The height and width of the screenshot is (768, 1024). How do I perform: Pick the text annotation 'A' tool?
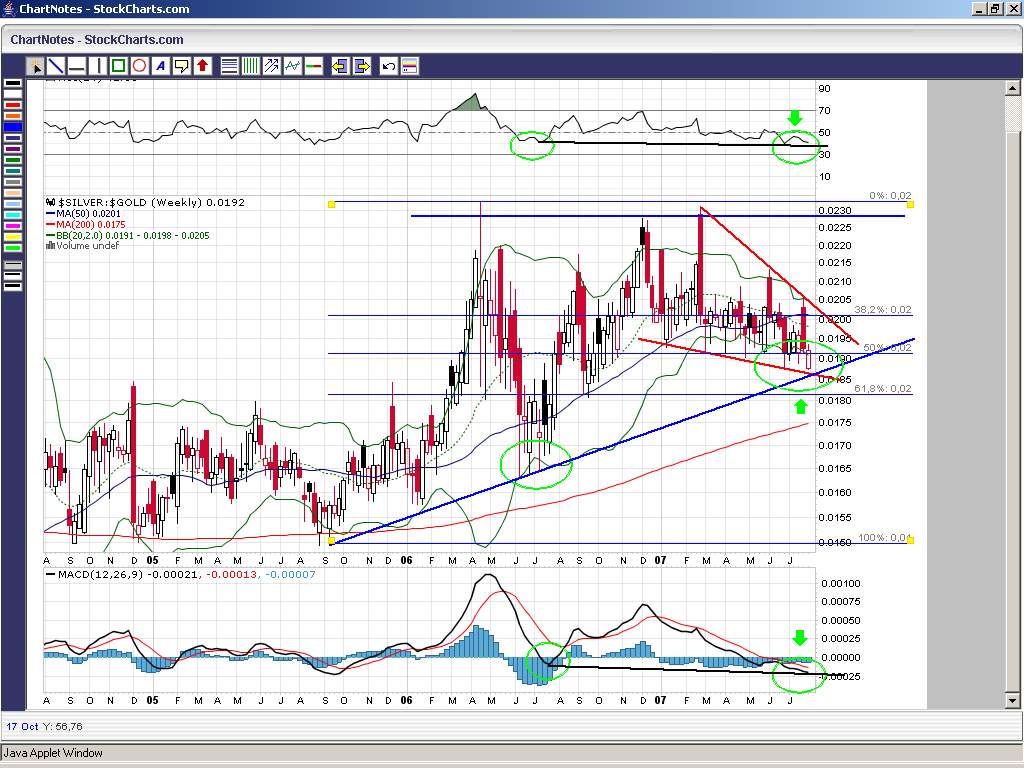(161, 67)
